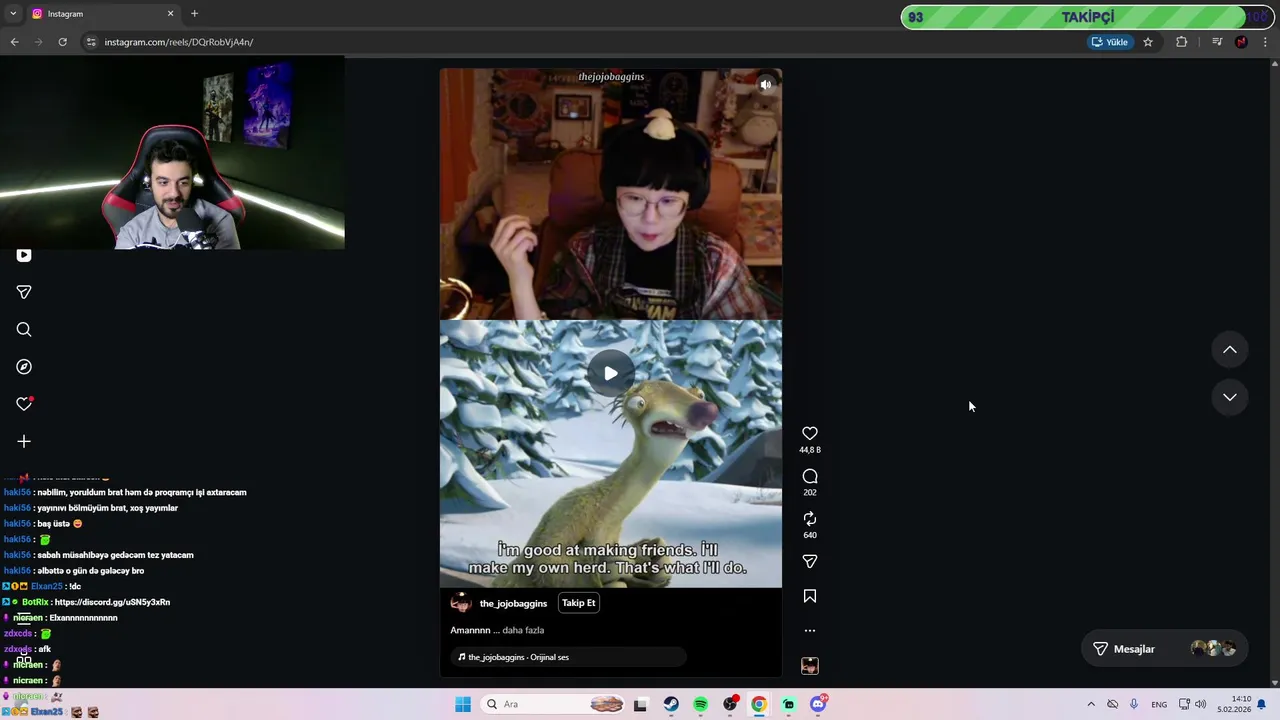Image resolution: width=1280 pixels, height=720 pixels.
Task: Open Google Chrome from the taskbar
Action: click(759, 704)
